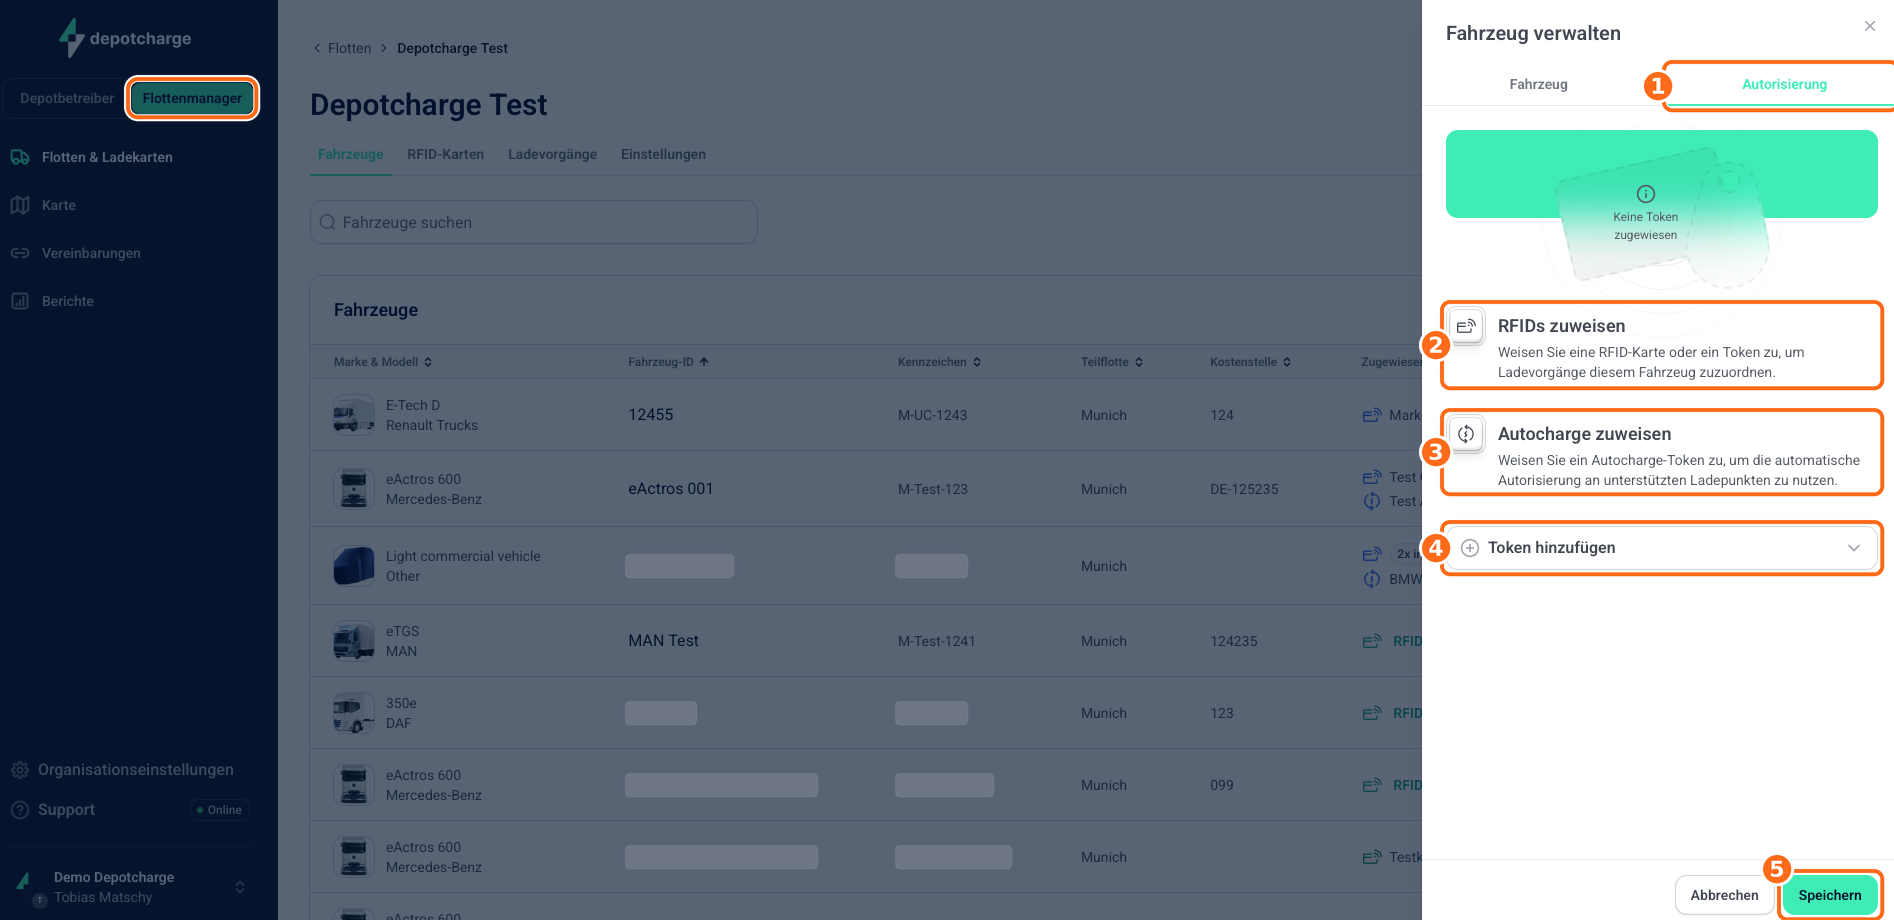Screen dimensions: 1894x920
Task: Click the RFID card icon next to RFIDs zuweisen
Action: point(1466,326)
